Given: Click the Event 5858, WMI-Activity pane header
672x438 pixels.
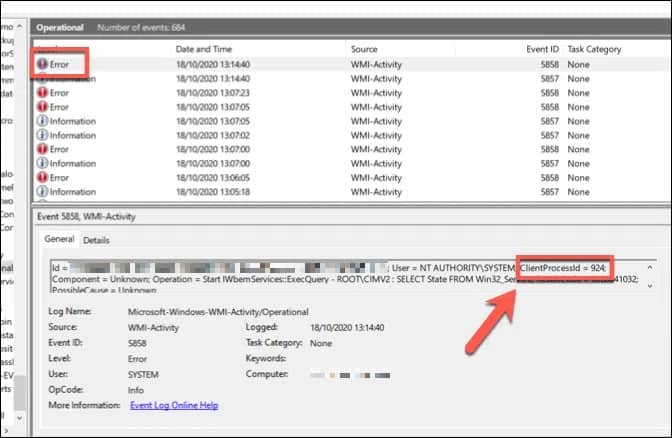Looking at the screenshot, I should coord(86,216).
